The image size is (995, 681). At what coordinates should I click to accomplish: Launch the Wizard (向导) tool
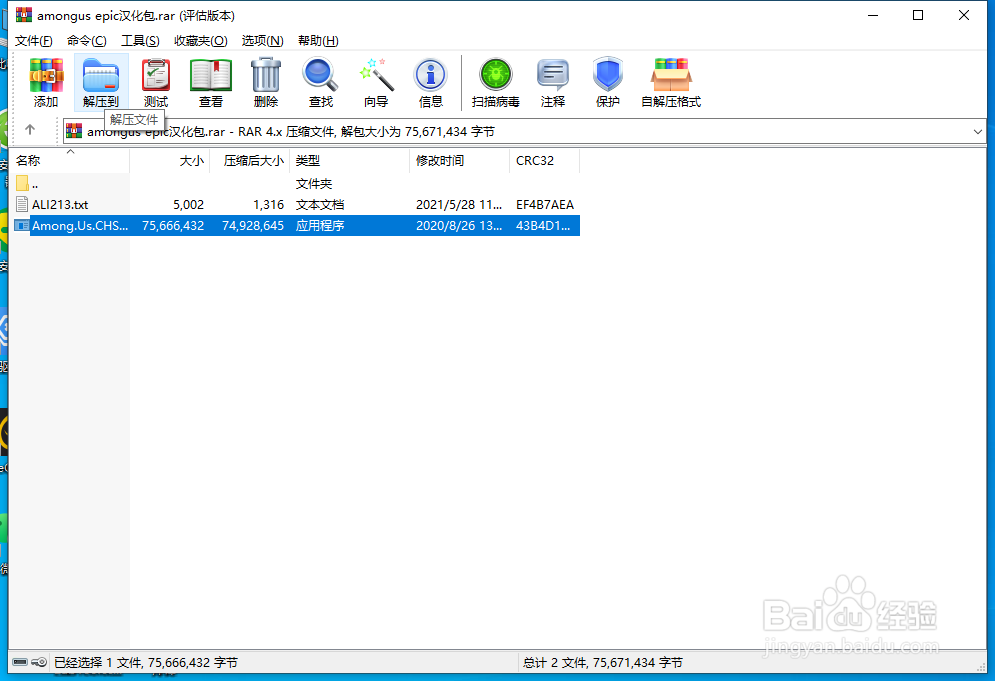pyautogui.click(x=376, y=83)
